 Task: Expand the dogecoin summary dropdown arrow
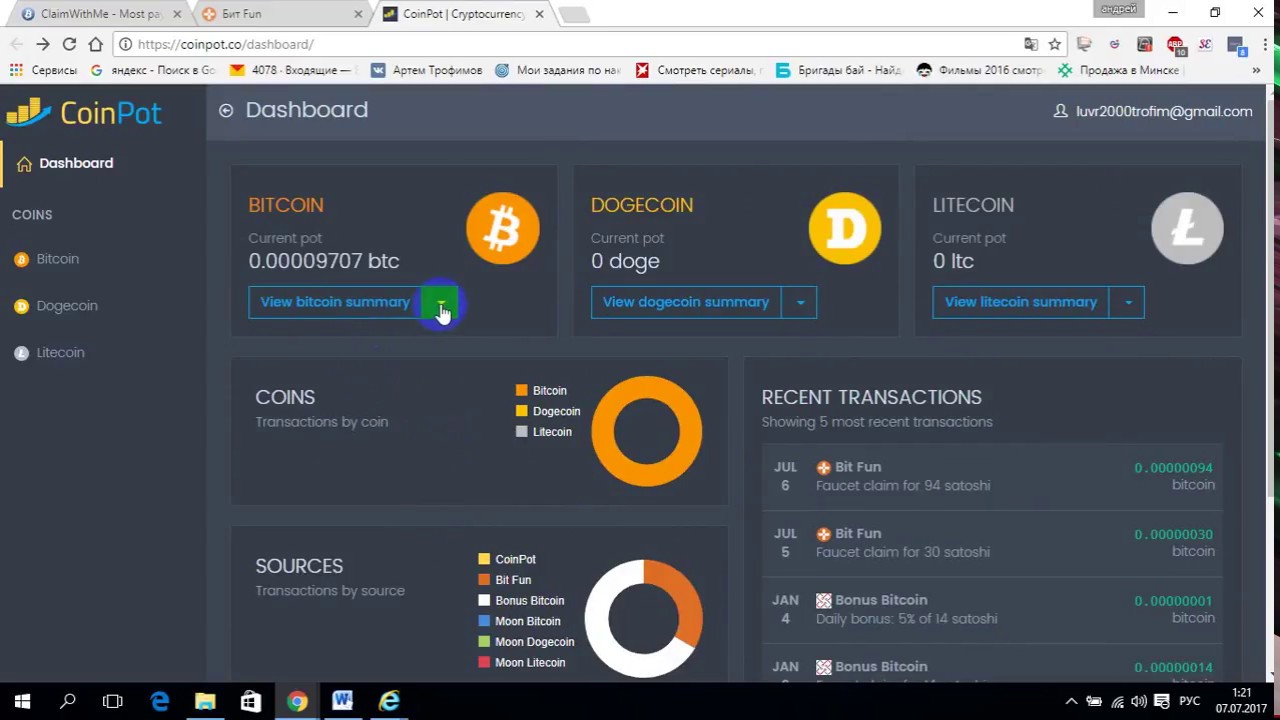(799, 302)
